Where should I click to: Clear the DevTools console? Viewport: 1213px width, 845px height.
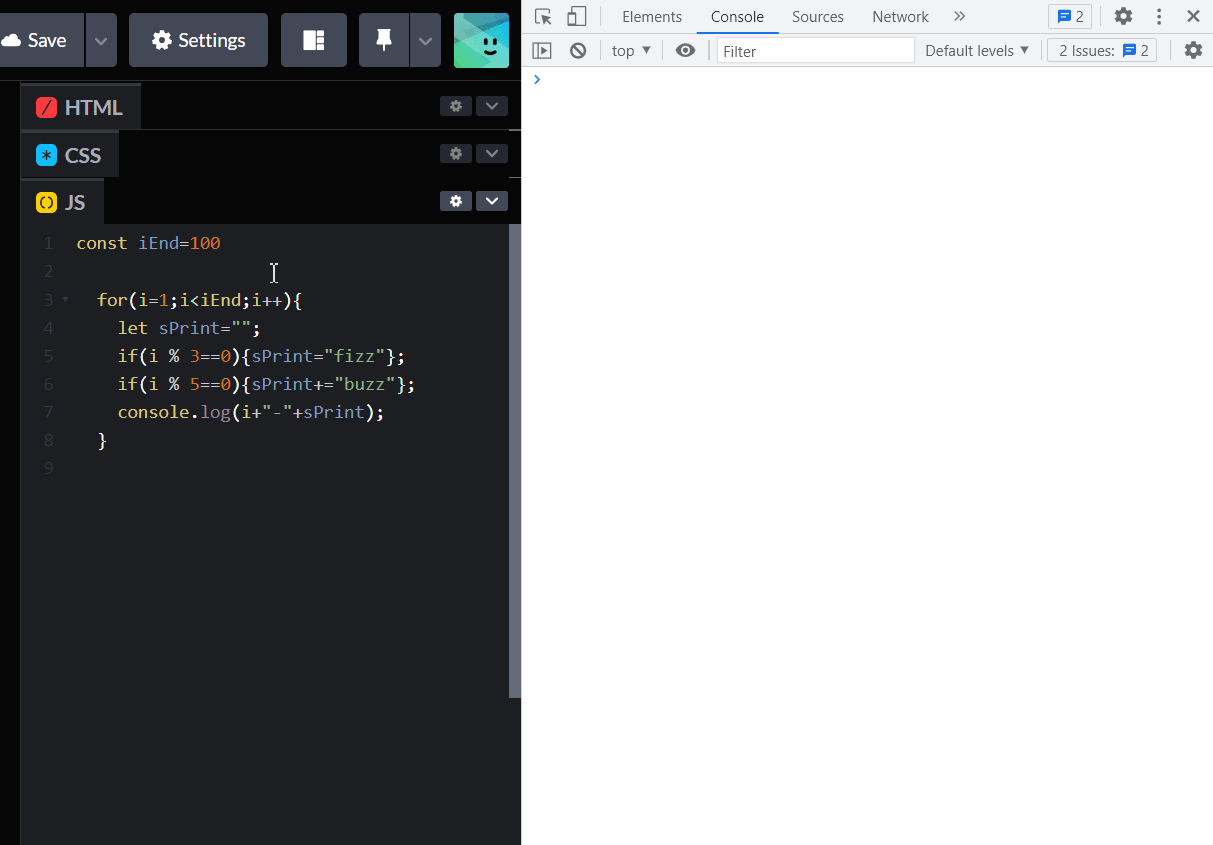tap(578, 50)
